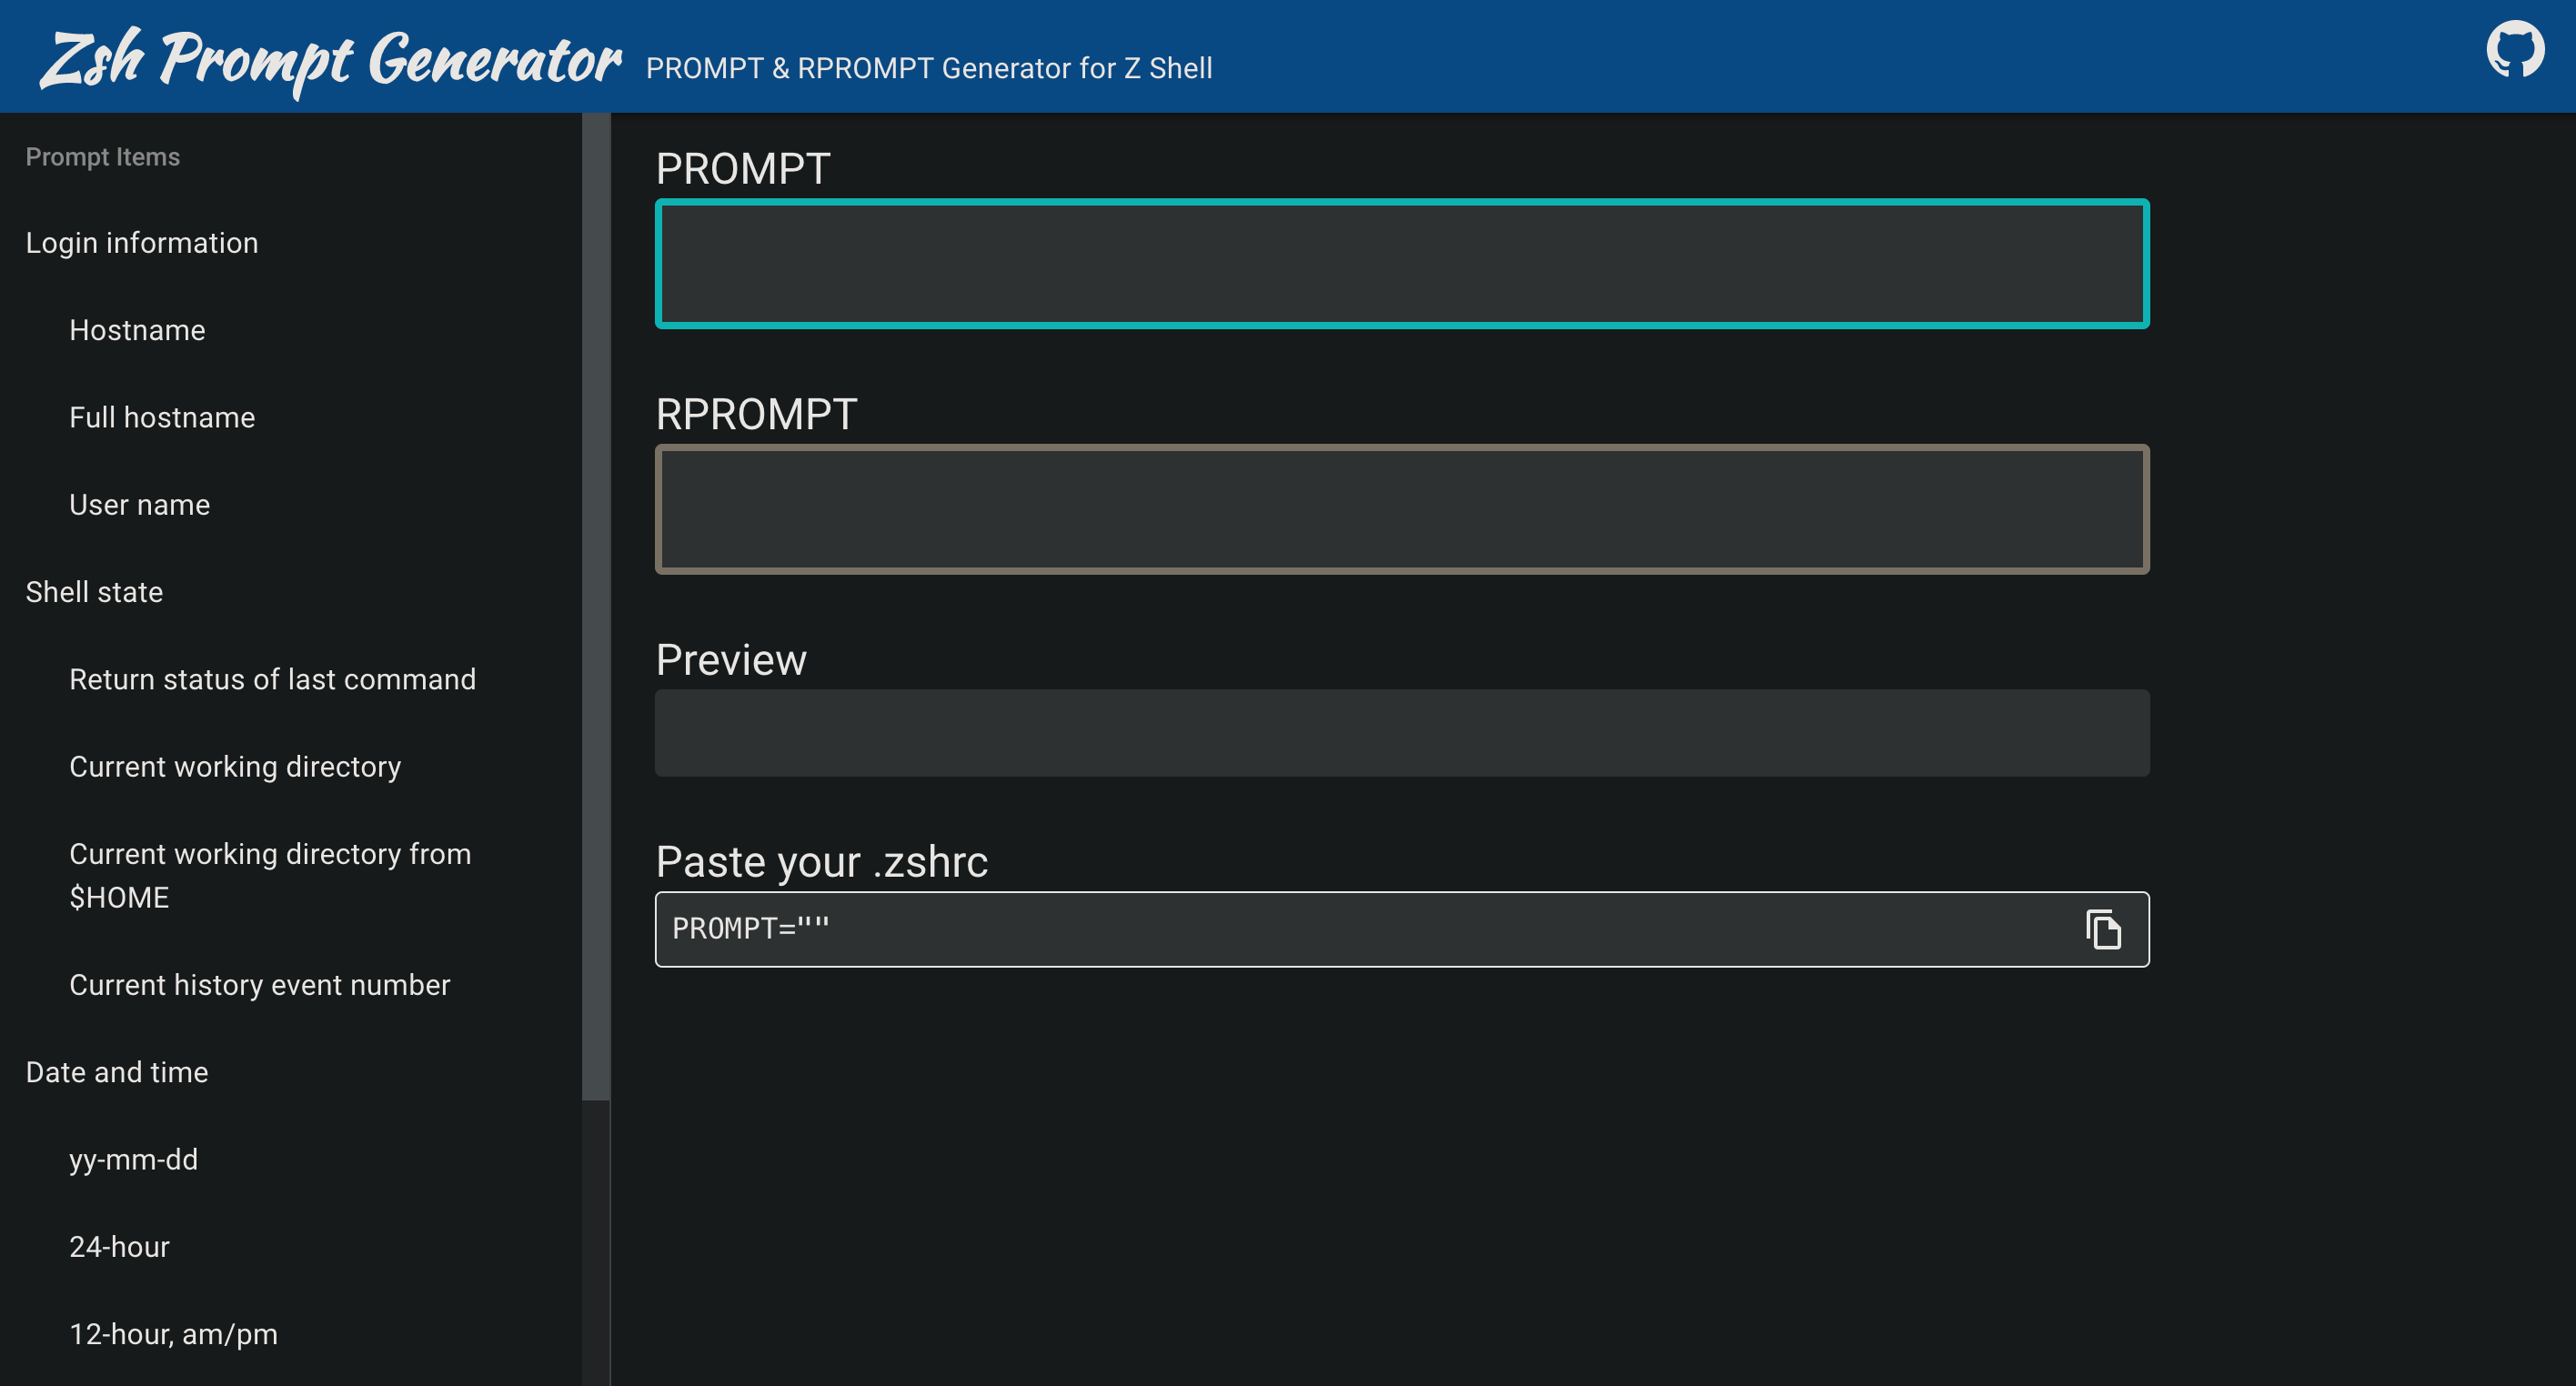
Task: Select the 12-hour, am/pm item
Action: pyautogui.click(x=173, y=1334)
